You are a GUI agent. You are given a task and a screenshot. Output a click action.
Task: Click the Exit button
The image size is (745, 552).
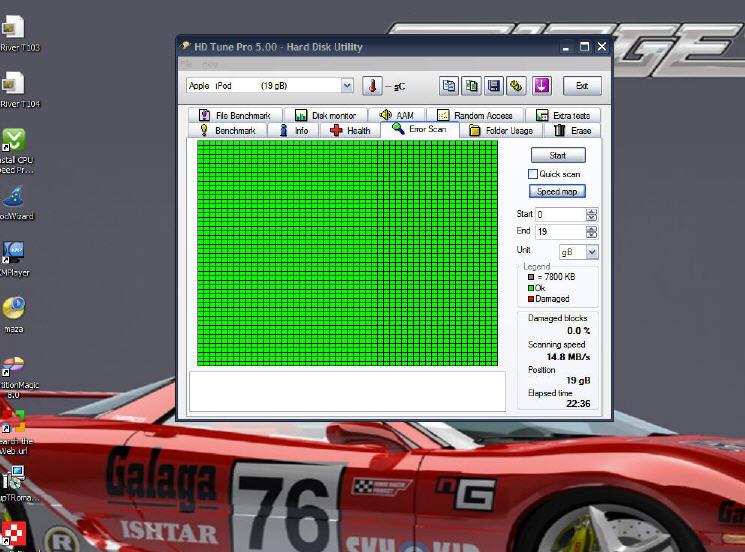click(x=582, y=86)
